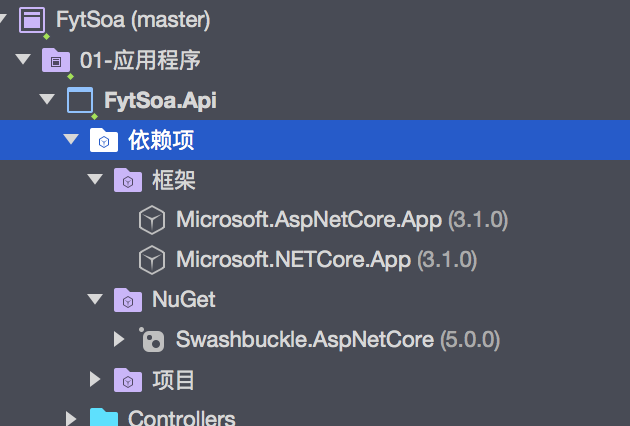Click the 项目 projects folder icon
The image size is (630, 426).
pos(128,379)
